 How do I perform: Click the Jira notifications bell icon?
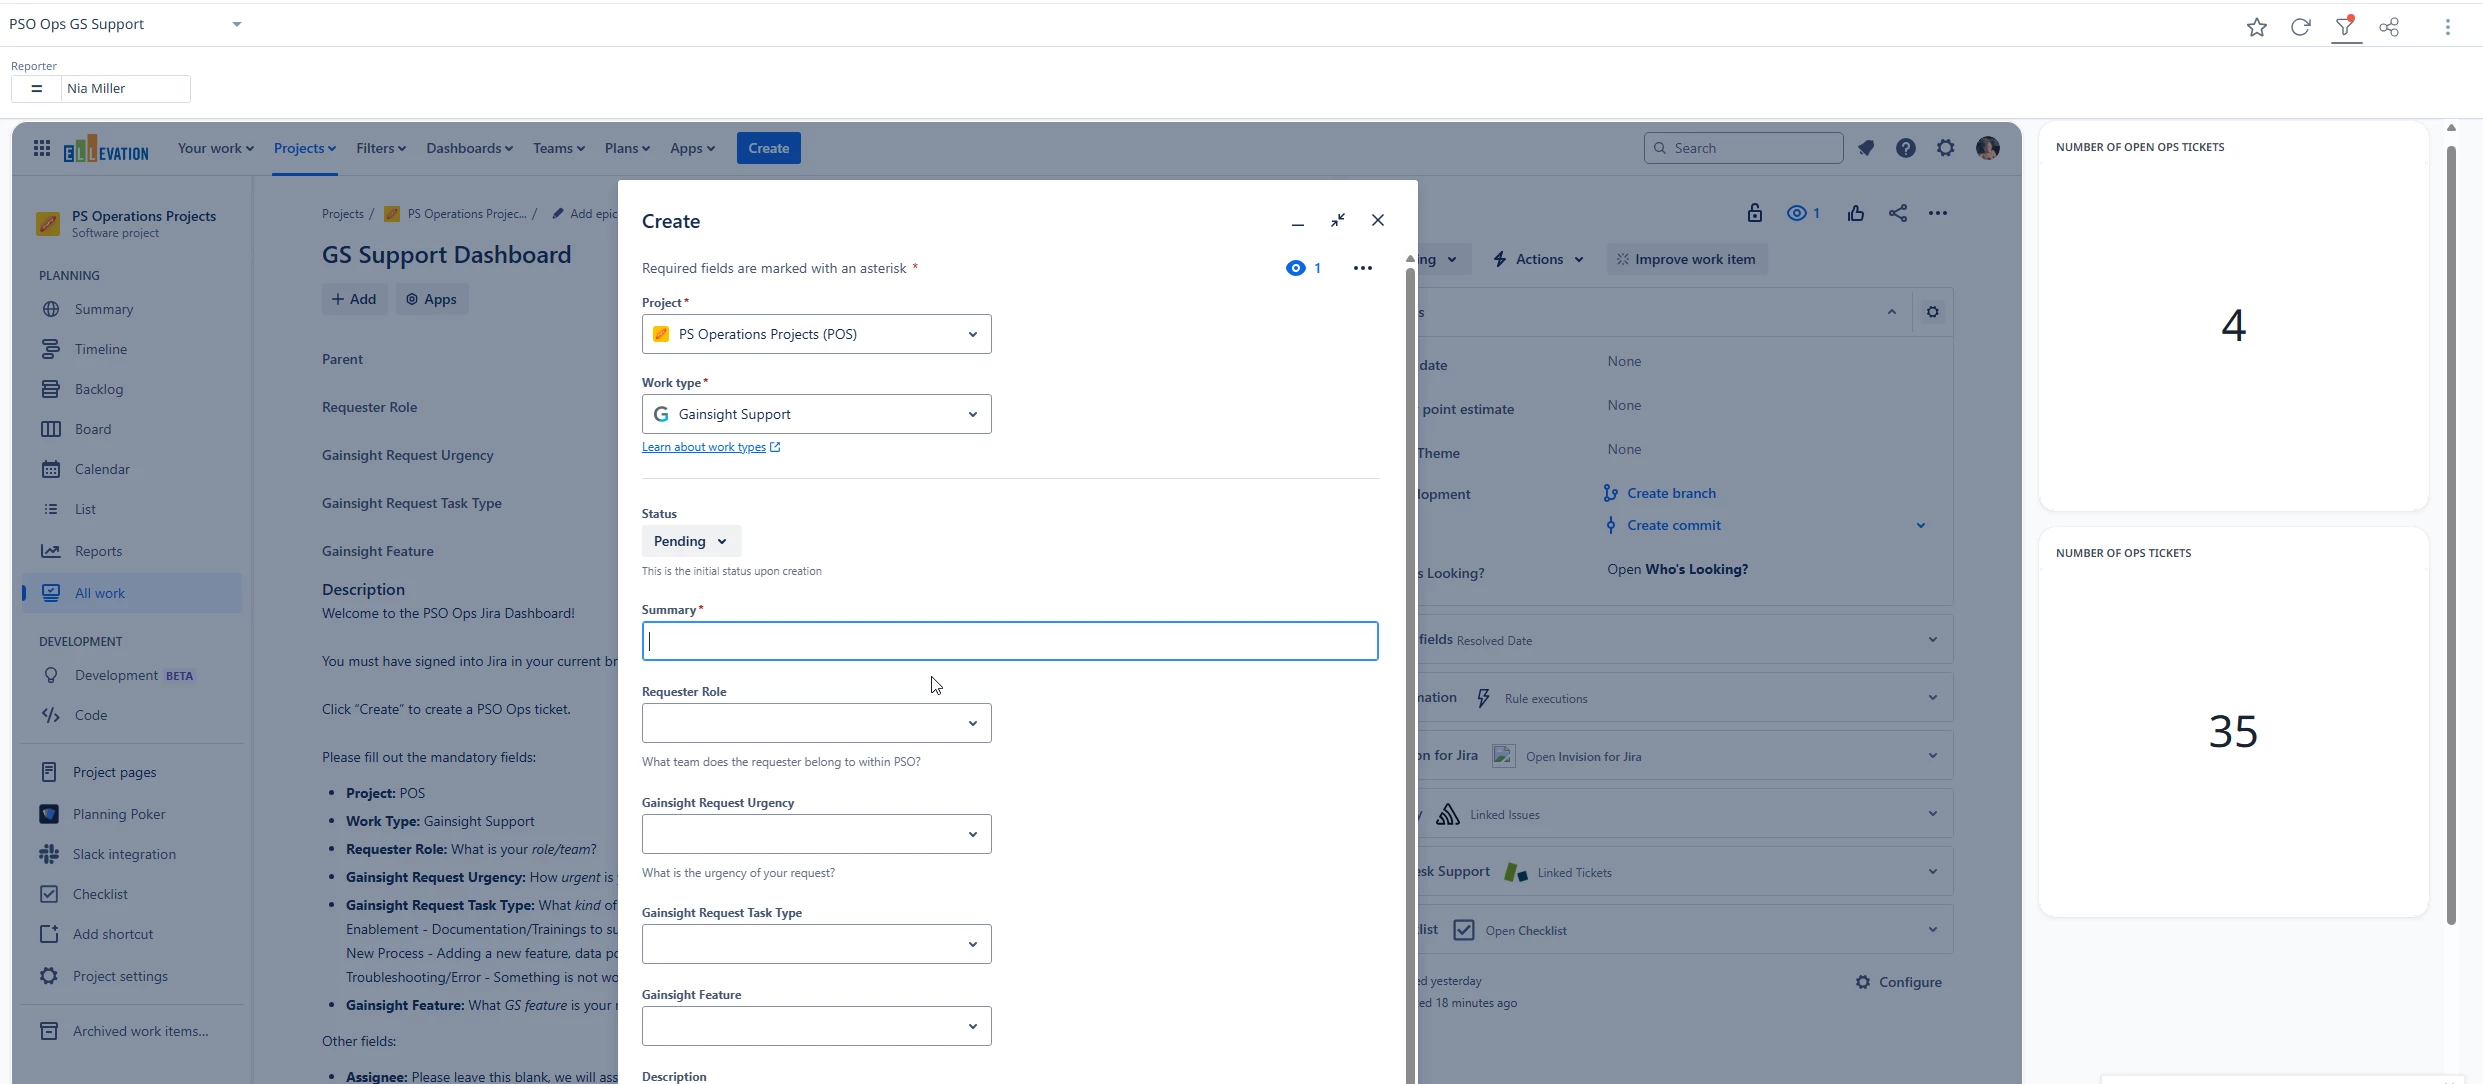coord(1866,148)
